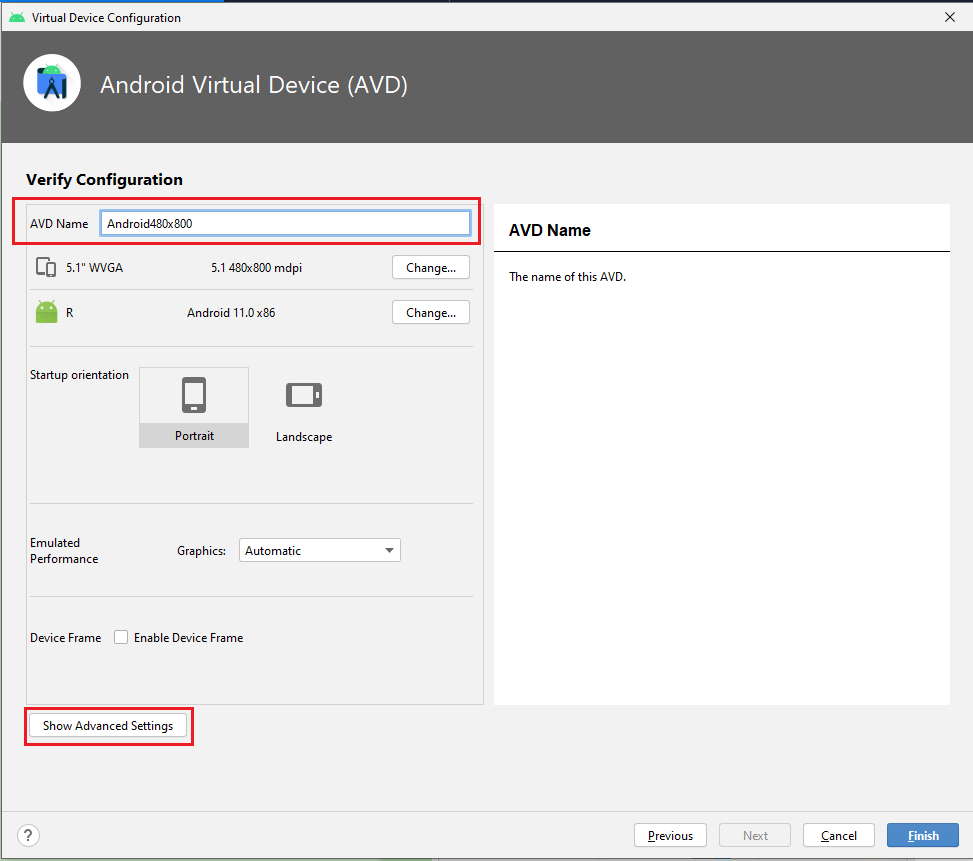Select Portrait startup orientation

pyautogui.click(x=194, y=408)
